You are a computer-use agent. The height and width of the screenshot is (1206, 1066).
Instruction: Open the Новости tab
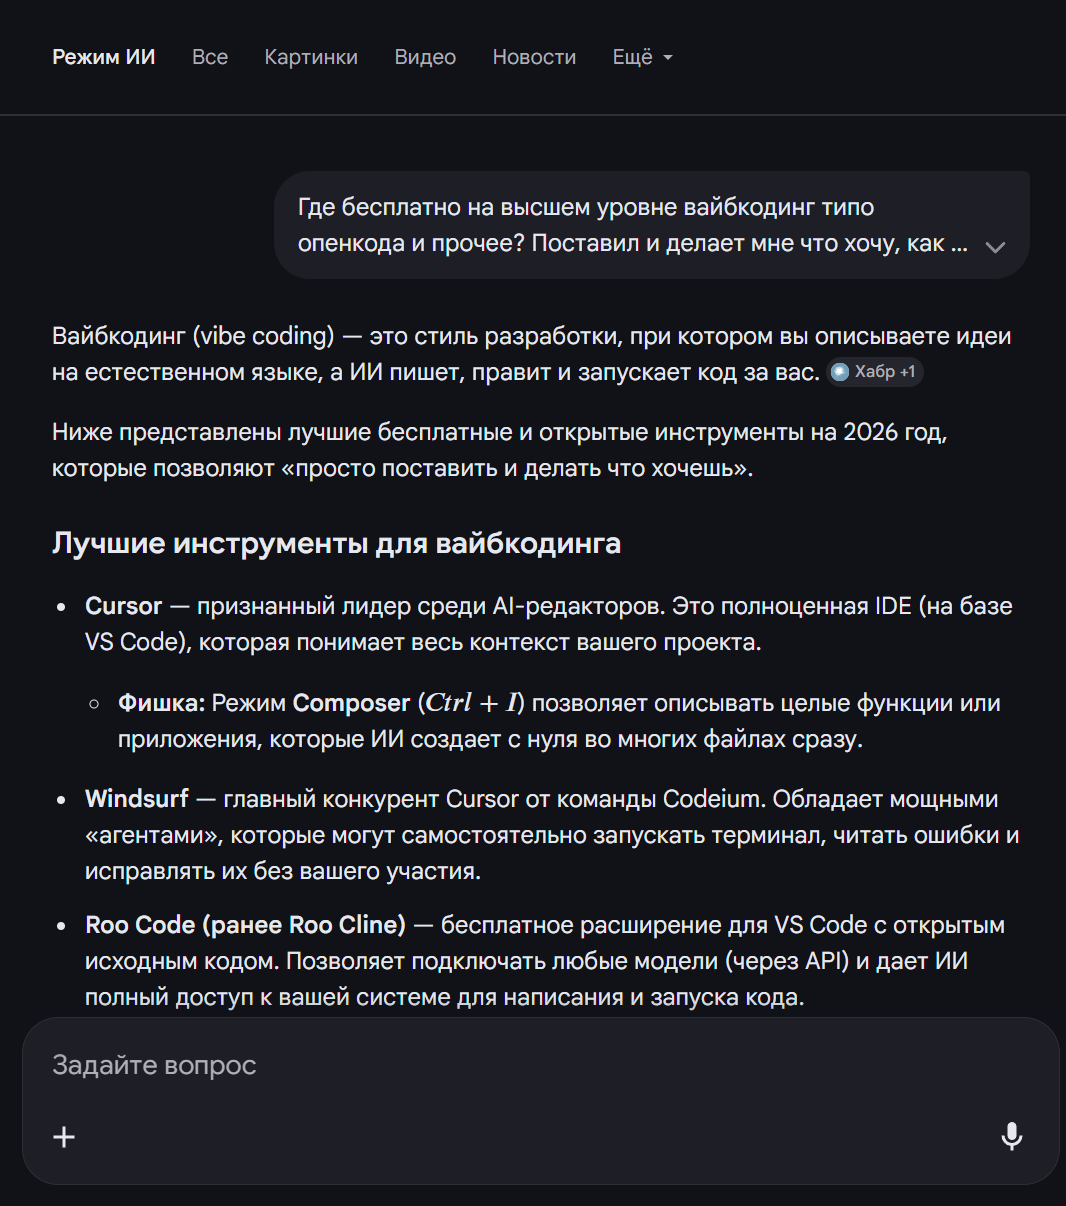pos(534,58)
